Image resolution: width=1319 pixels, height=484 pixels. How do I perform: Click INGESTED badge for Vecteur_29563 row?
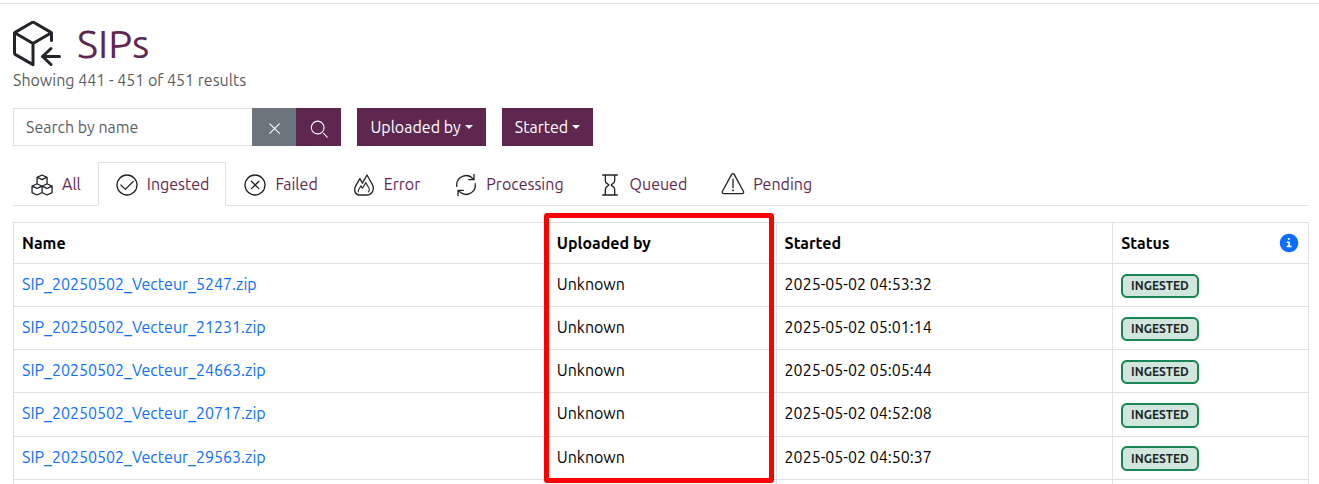pos(1160,459)
